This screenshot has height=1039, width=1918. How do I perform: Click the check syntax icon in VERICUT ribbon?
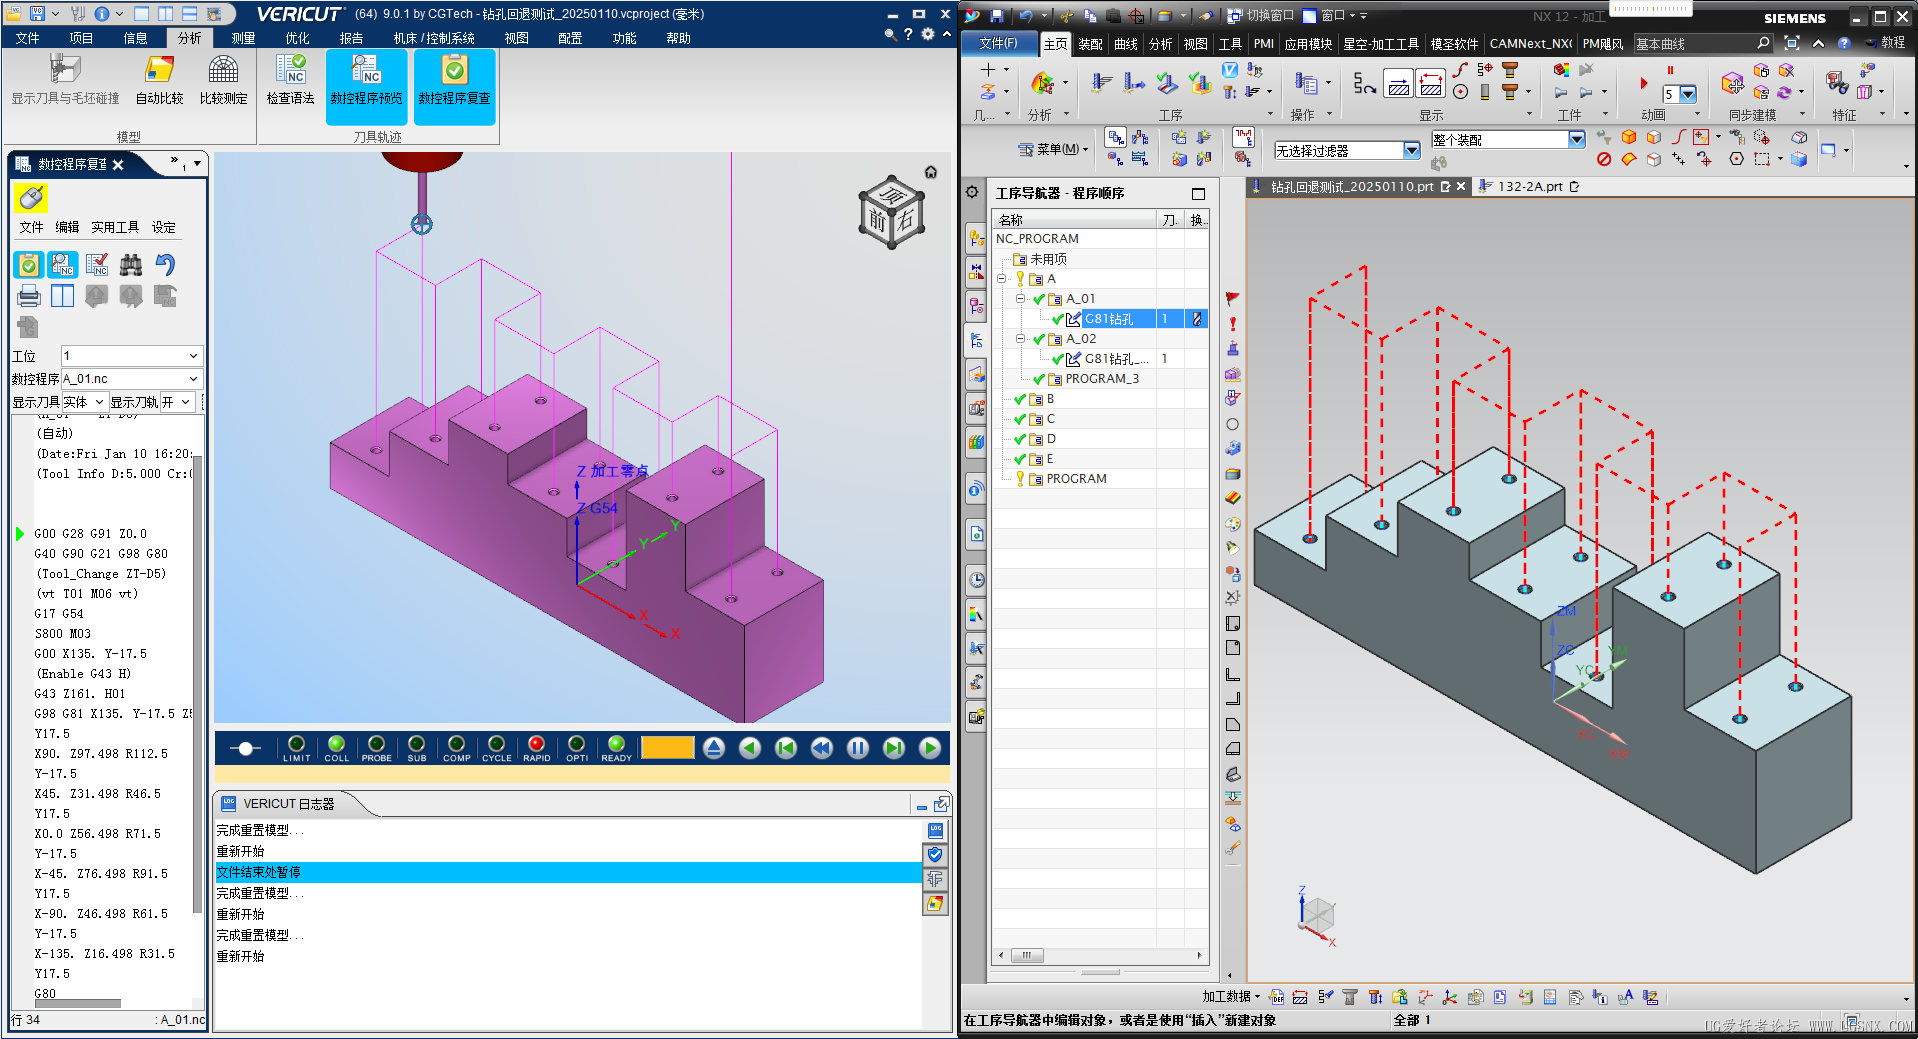[x=290, y=81]
